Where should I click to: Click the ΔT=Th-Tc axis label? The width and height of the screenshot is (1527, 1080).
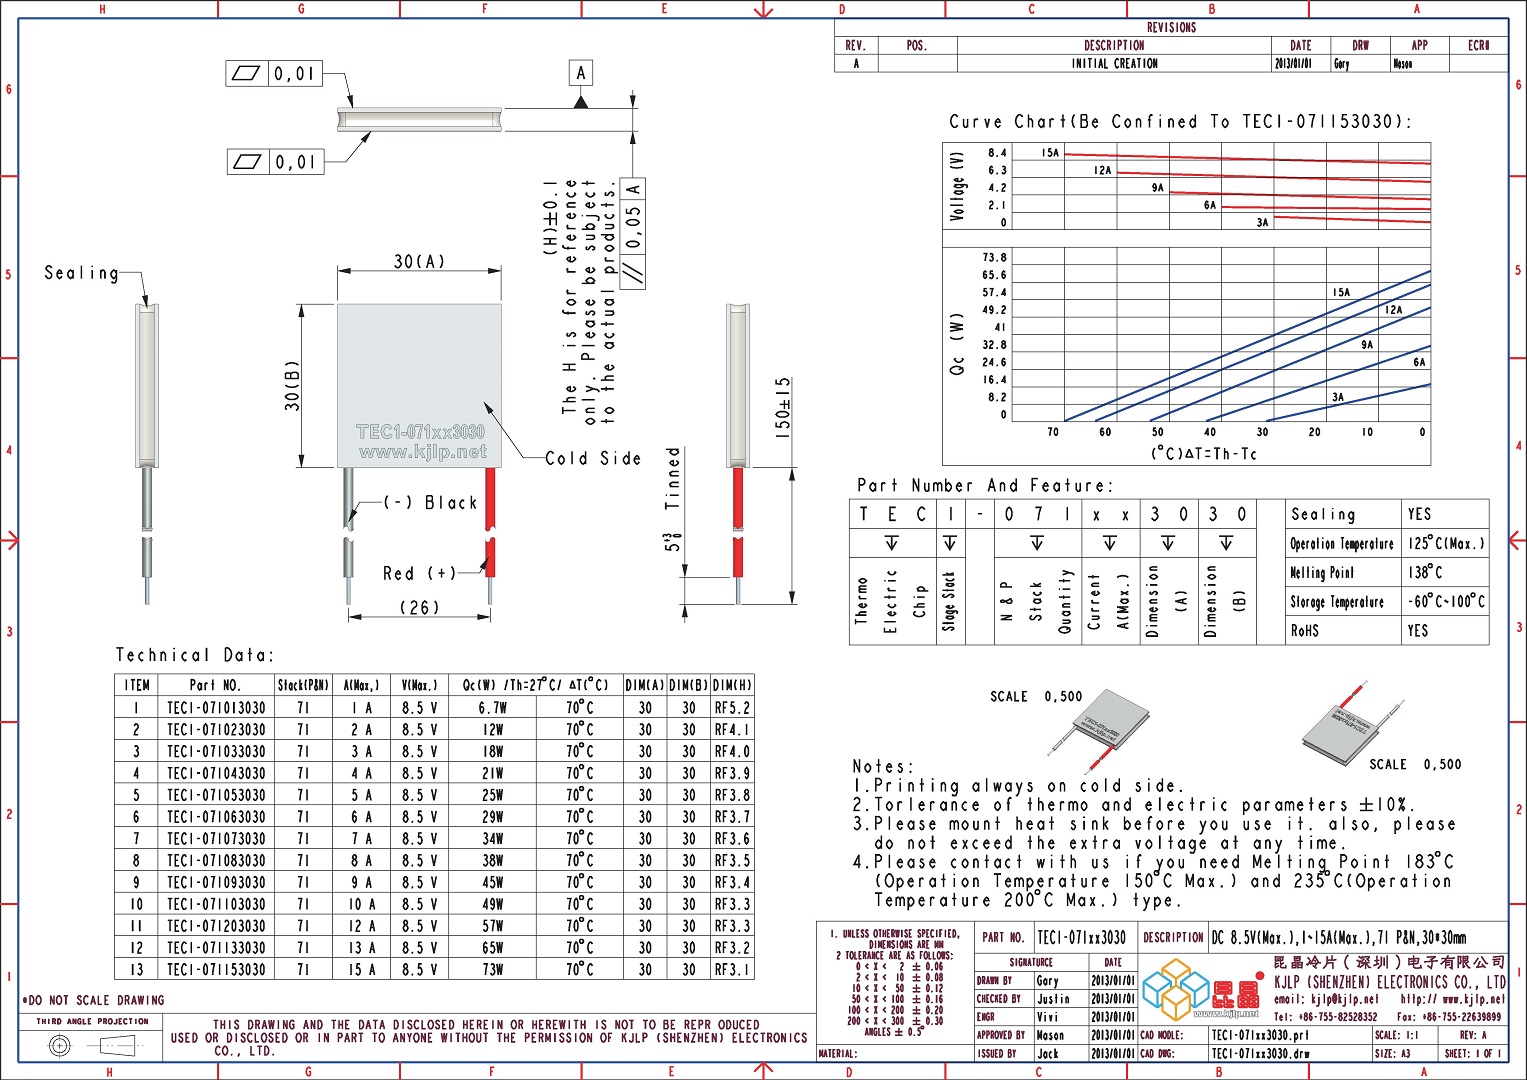1204,454
